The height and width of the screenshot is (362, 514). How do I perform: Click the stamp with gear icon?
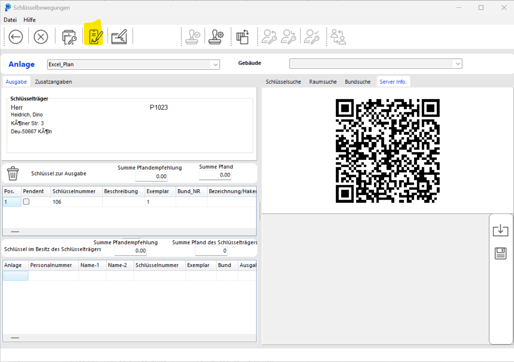click(216, 37)
